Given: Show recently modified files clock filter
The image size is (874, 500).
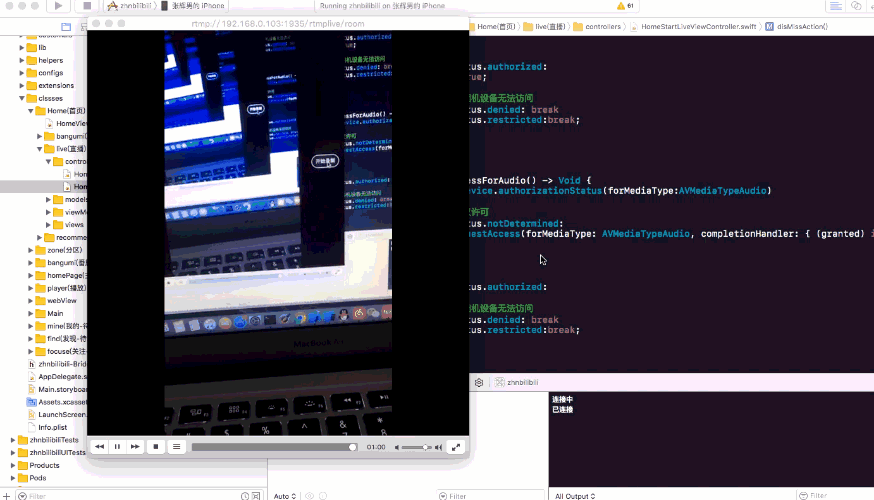Looking at the screenshot, I should coord(245,496).
